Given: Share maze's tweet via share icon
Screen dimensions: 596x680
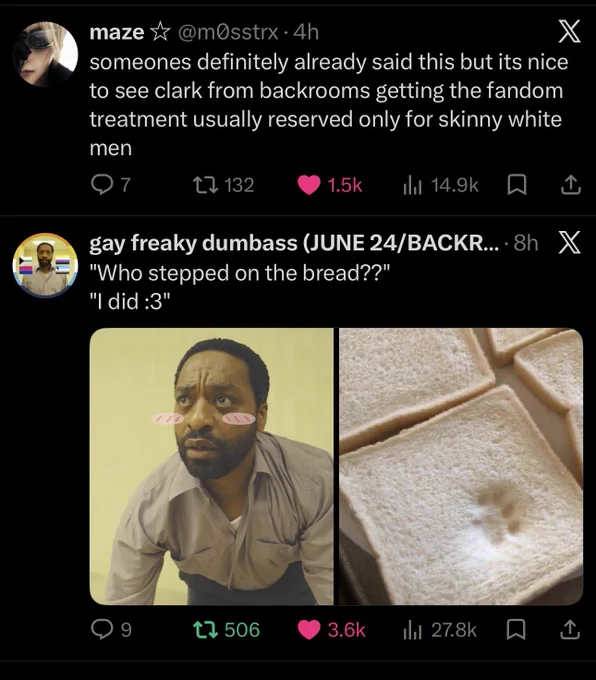Looking at the screenshot, I should (x=571, y=185).
